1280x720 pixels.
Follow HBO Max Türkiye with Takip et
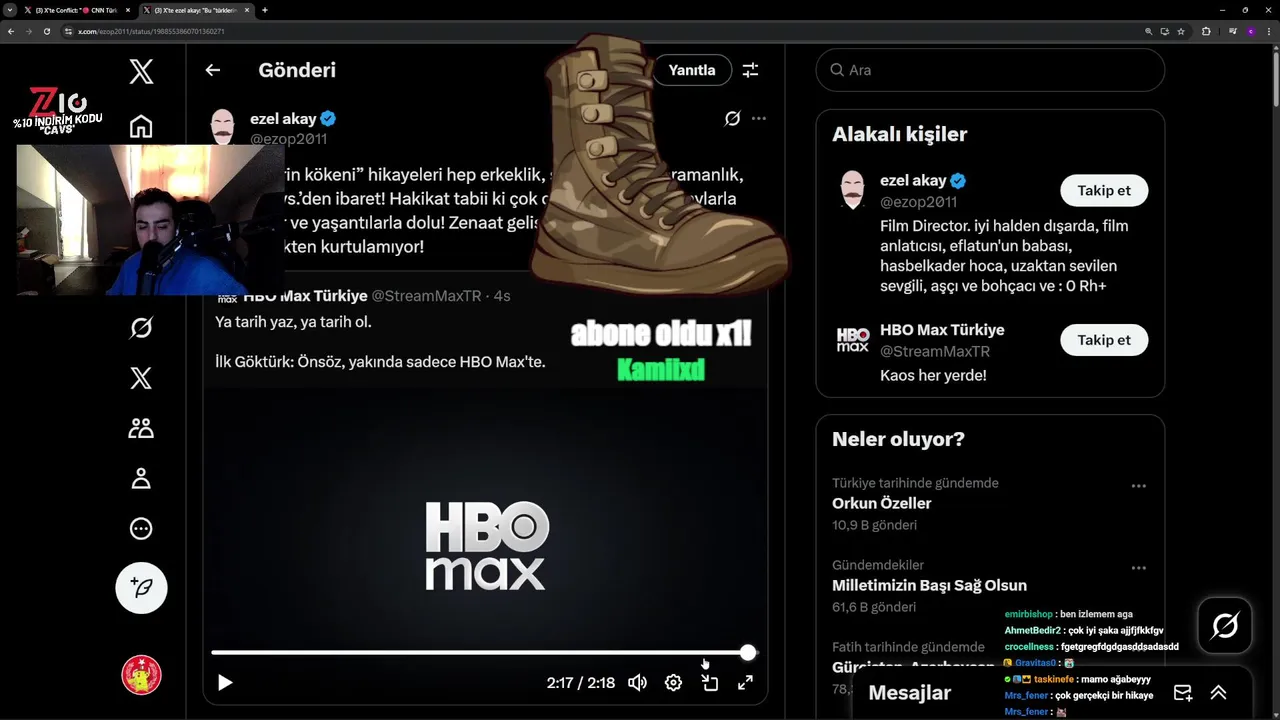point(1104,340)
